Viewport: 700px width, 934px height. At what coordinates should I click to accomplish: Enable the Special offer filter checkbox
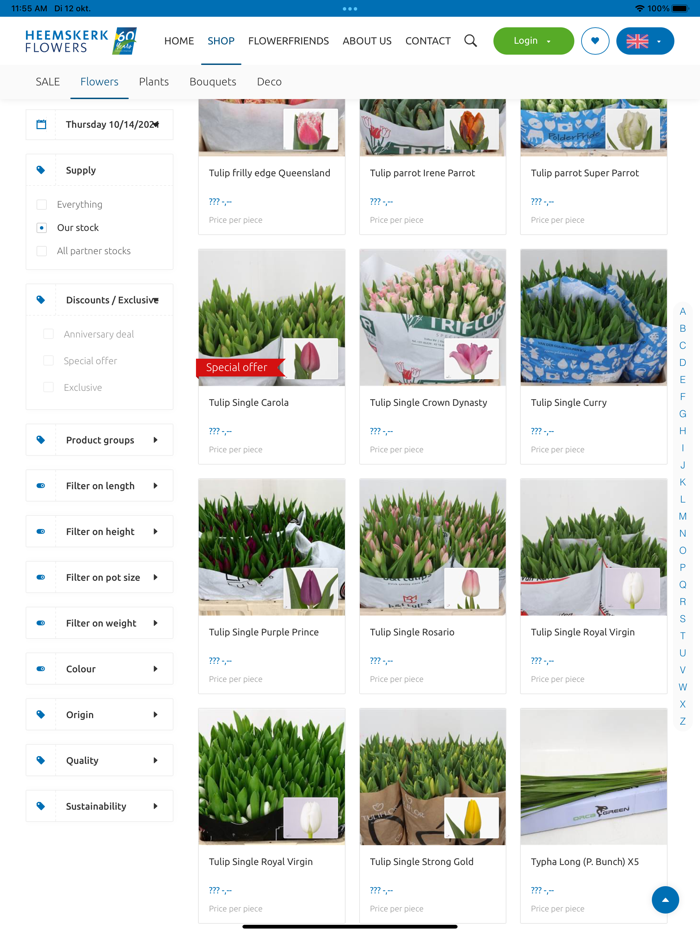pyautogui.click(x=49, y=361)
